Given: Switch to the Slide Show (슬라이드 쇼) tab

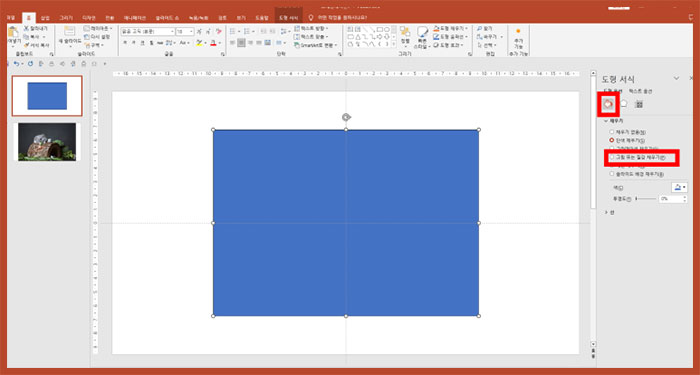Looking at the screenshot, I should point(167,18).
